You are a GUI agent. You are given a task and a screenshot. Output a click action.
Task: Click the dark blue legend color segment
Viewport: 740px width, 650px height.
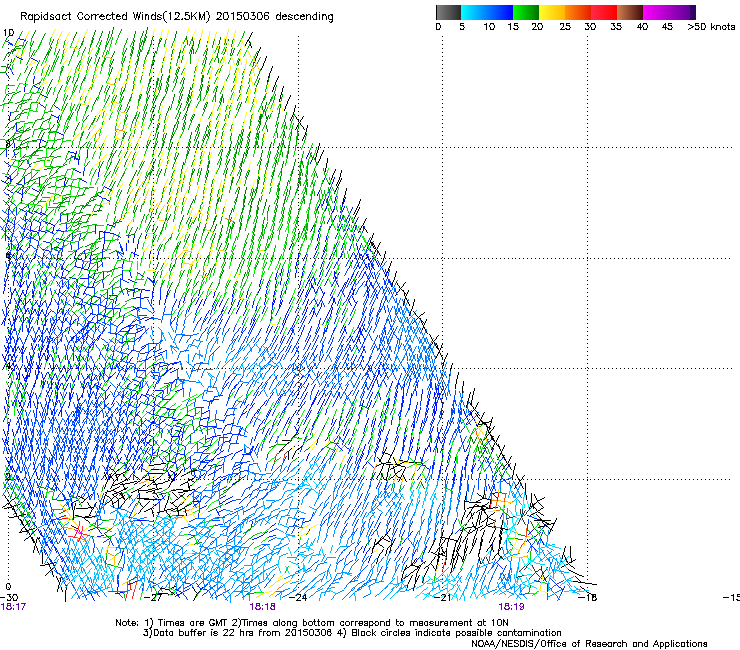click(500, 12)
